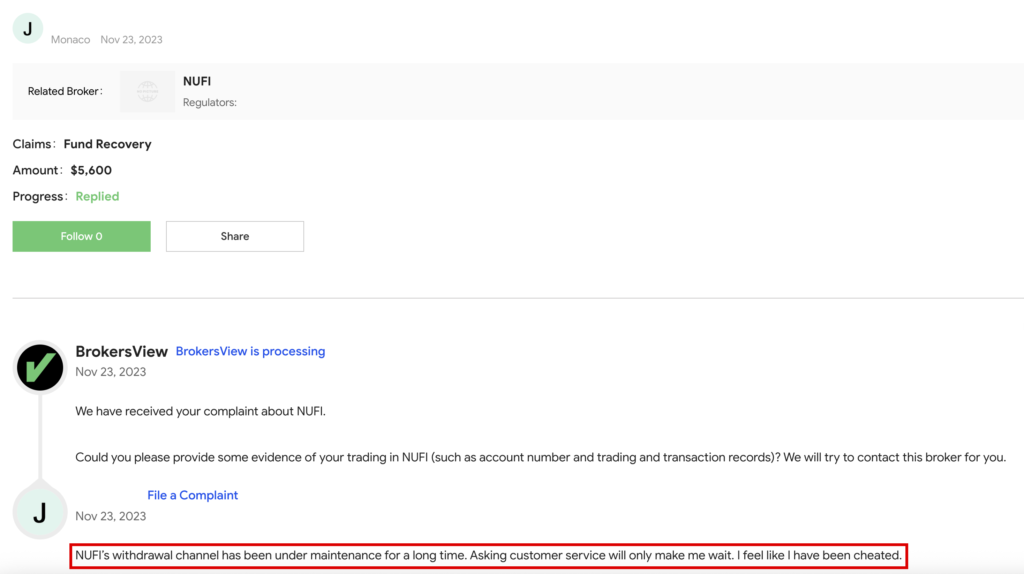
Task: Click the sentence asking for trading evidence
Action: pyautogui.click(x=540, y=457)
